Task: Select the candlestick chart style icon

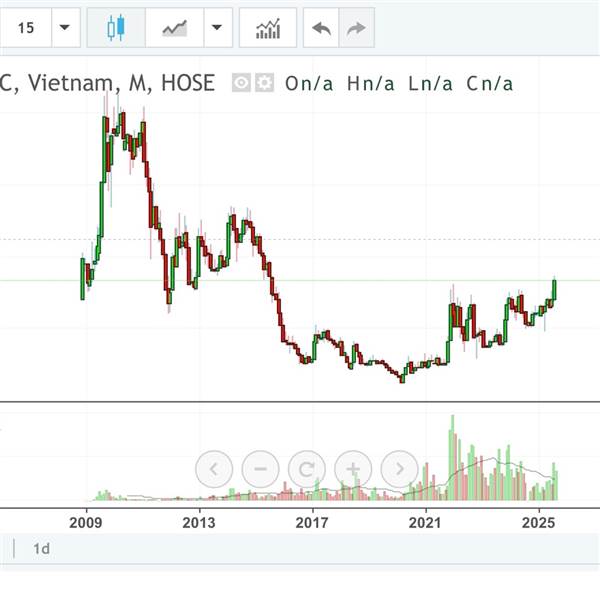Action: [x=116, y=28]
